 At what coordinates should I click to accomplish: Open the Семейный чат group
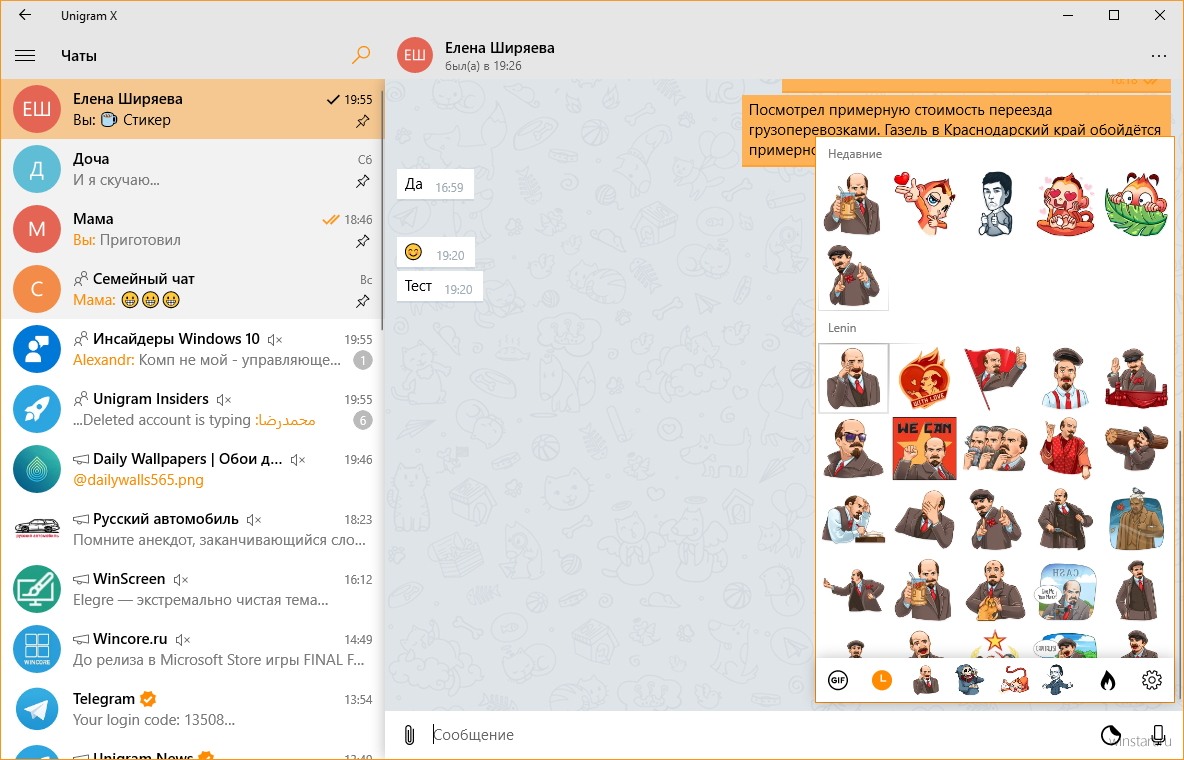click(x=193, y=289)
